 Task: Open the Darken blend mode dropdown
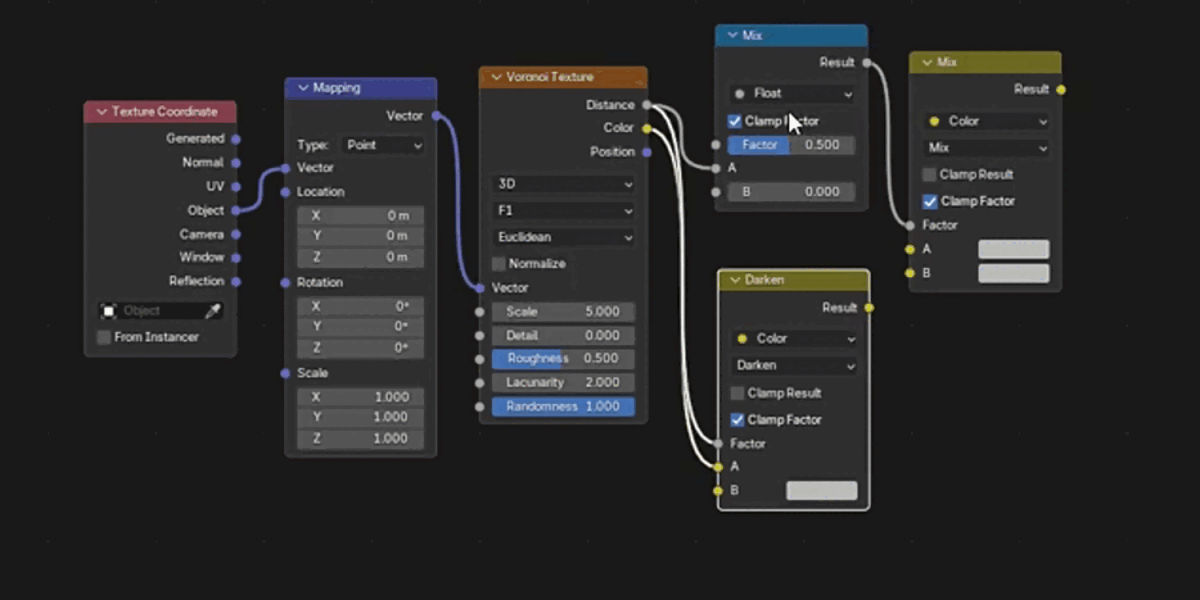pos(794,365)
